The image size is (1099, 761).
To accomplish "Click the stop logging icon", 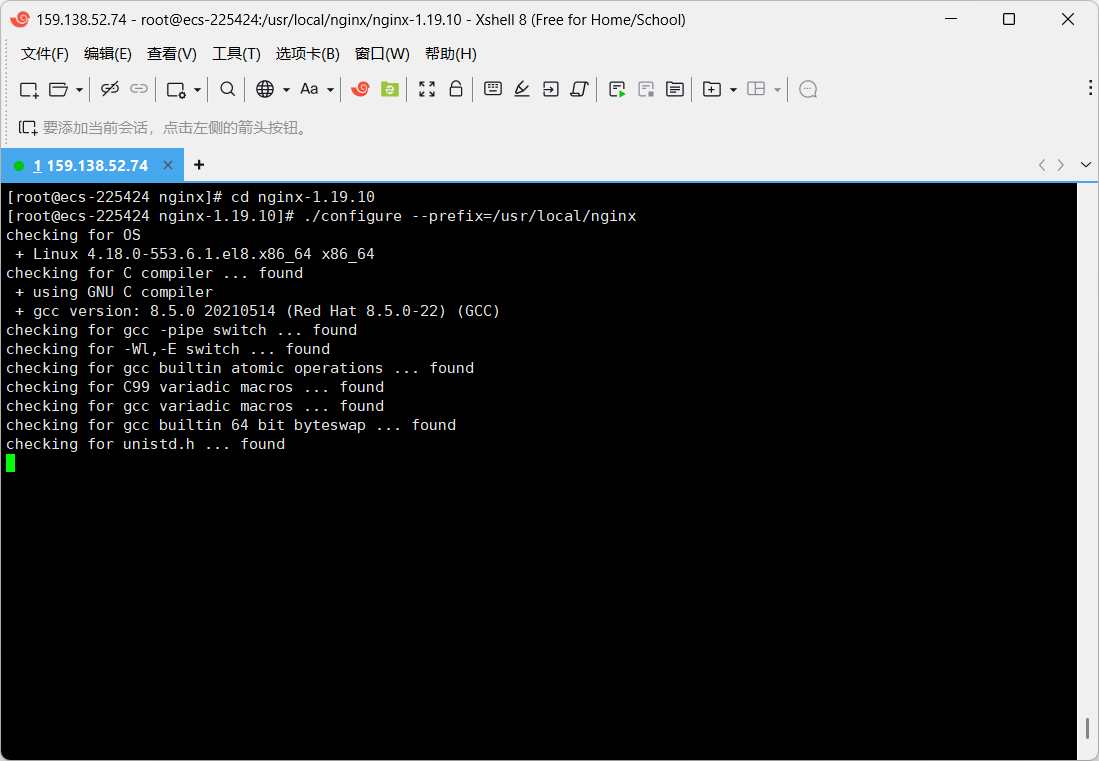I will pyautogui.click(x=646, y=89).
